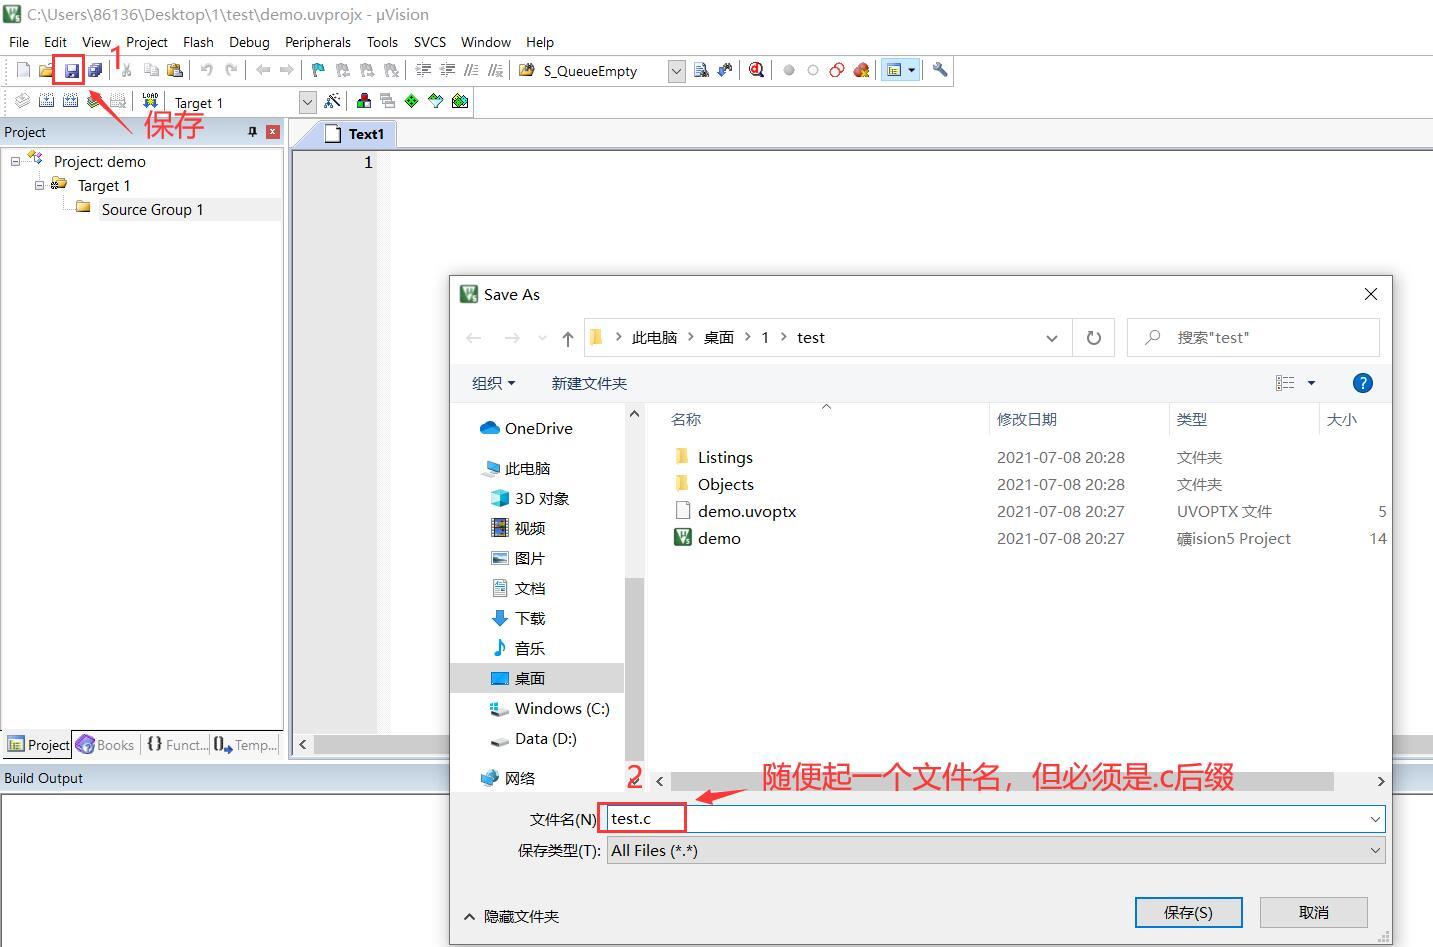Open Manage Project Items icon
The image size is (1433, 947).
(x=363, y=101)
